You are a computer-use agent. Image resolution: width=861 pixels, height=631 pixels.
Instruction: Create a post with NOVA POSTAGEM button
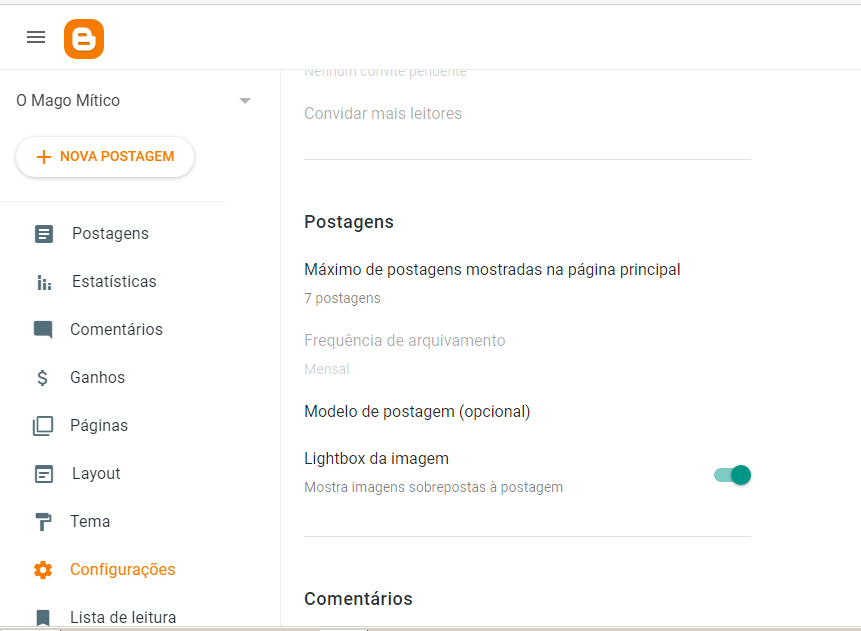coord(105,157)
